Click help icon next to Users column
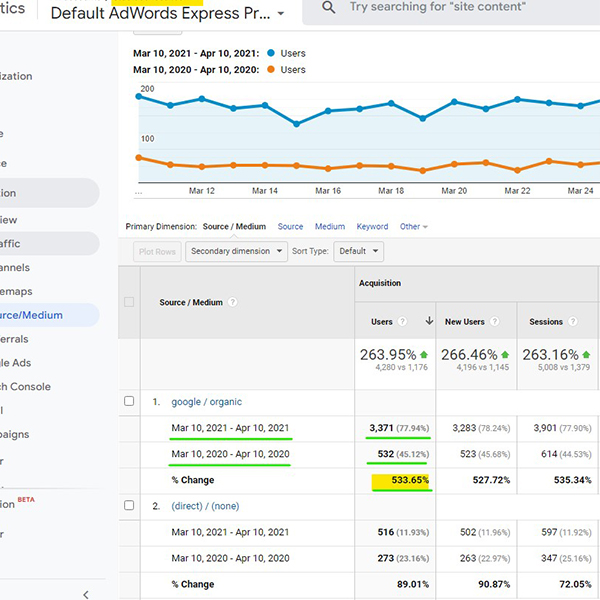Image resolution: width=600 pixels, height=600 pixels. pyautogui.click(x=402, y=322)
